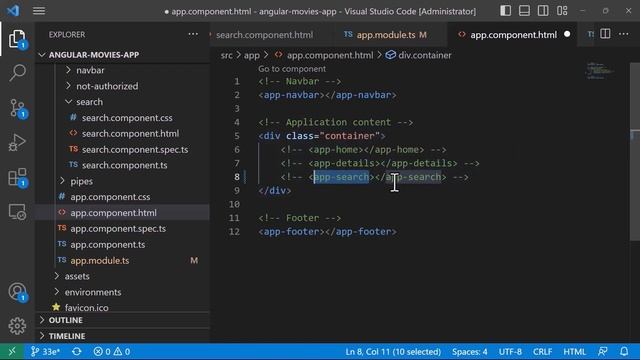Change encoding via UTF-8
The image size is (640, 360).
(510, 351)
